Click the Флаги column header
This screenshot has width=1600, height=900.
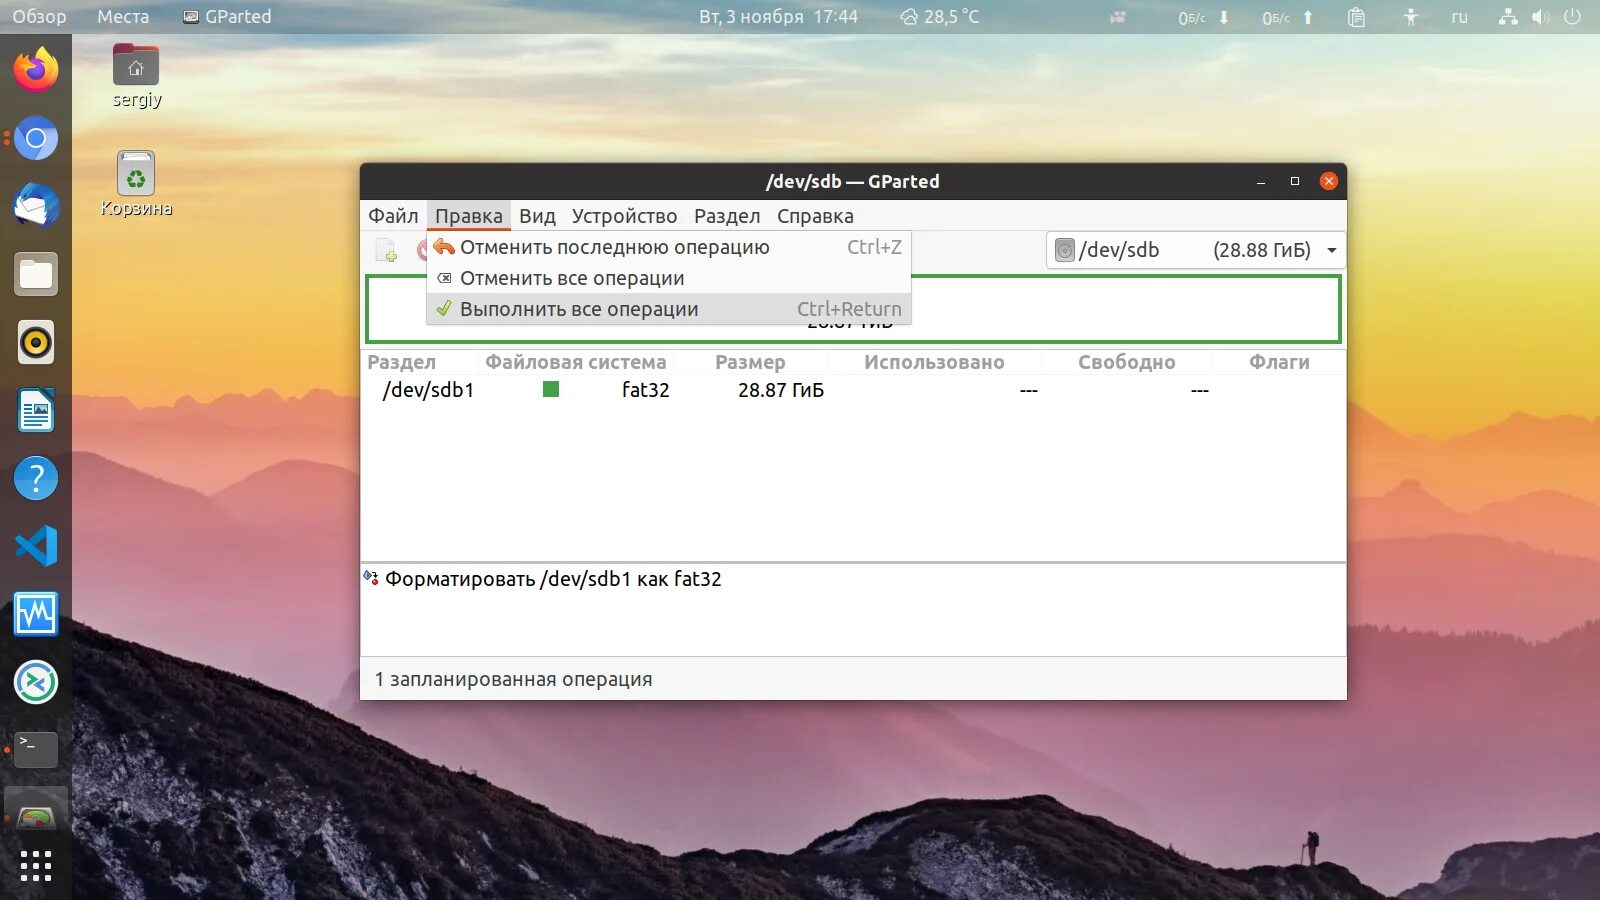[x=1279, y=362]
